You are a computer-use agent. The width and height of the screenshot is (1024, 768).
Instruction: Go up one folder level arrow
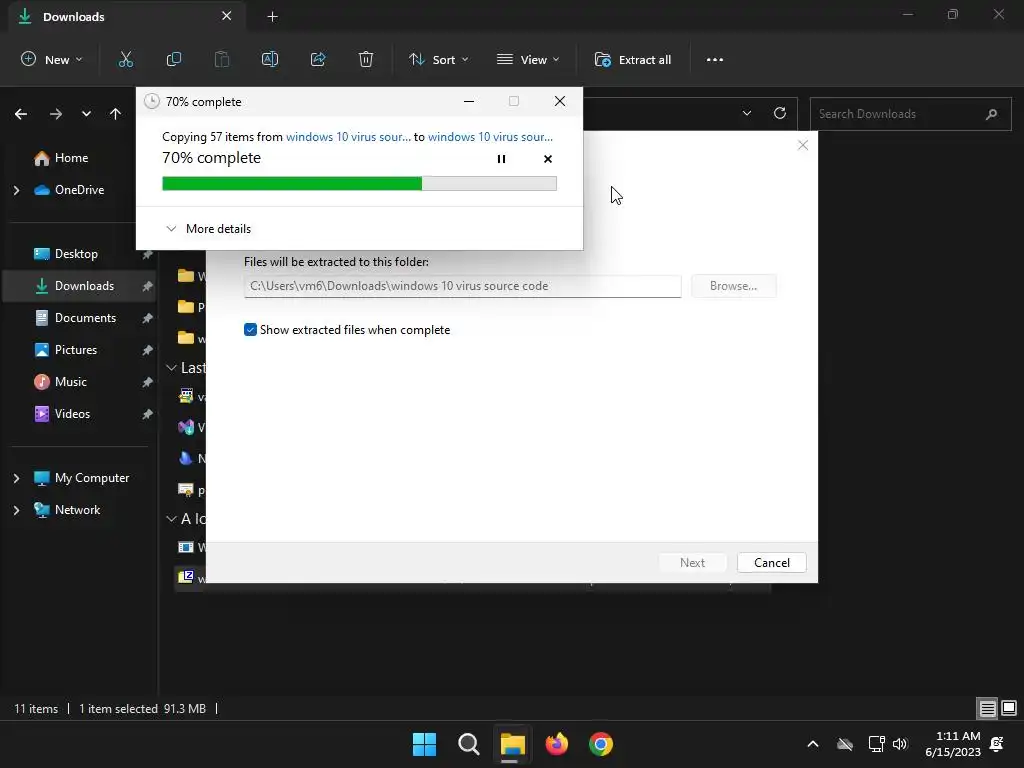click(116, 114)
